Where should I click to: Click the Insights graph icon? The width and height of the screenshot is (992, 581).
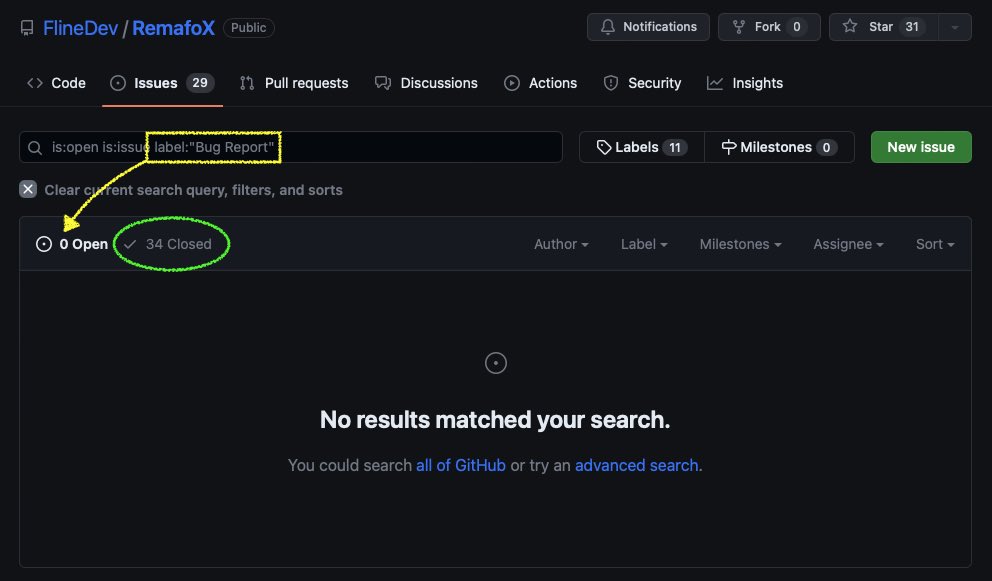[715, 83]
